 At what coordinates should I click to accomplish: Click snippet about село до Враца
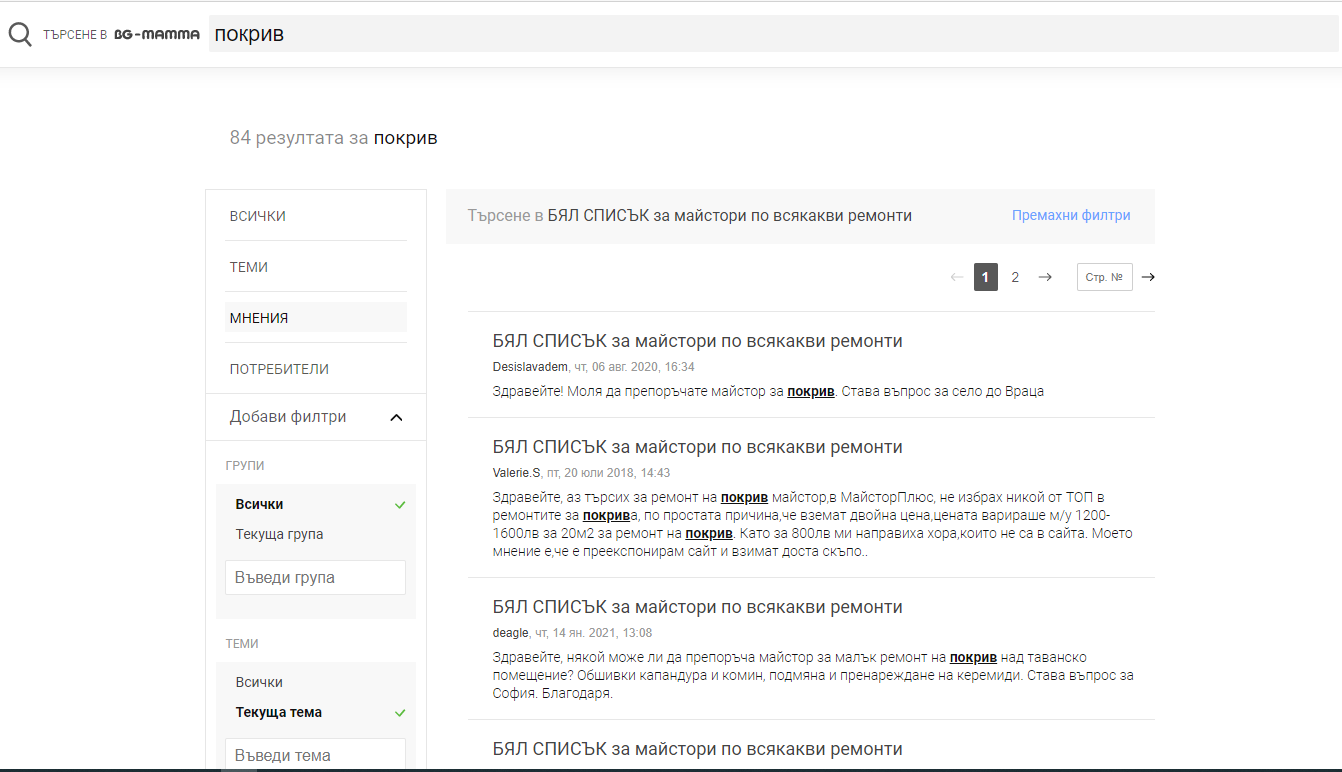(768, 391)
